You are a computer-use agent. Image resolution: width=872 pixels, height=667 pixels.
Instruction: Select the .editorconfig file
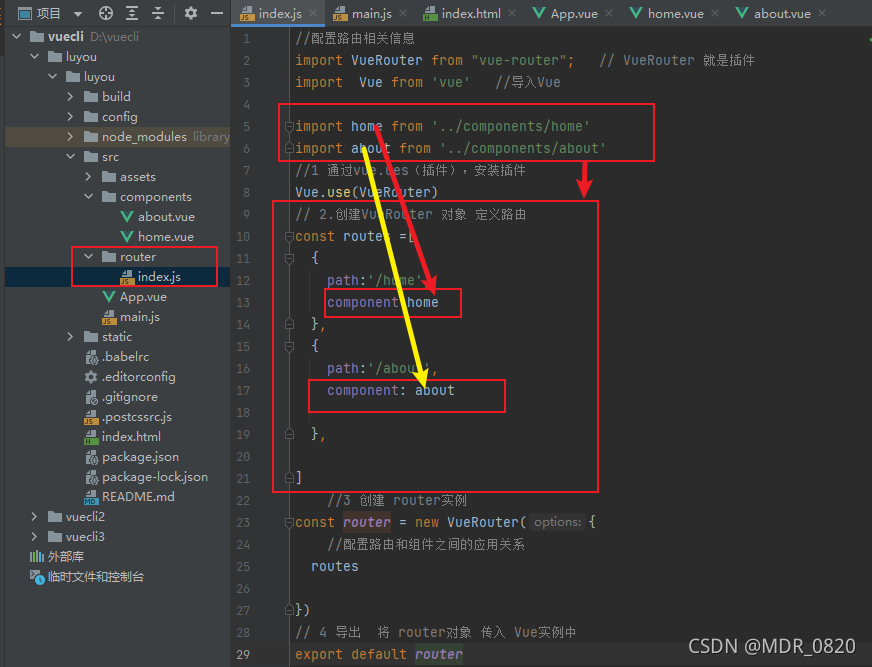[130, 377]
